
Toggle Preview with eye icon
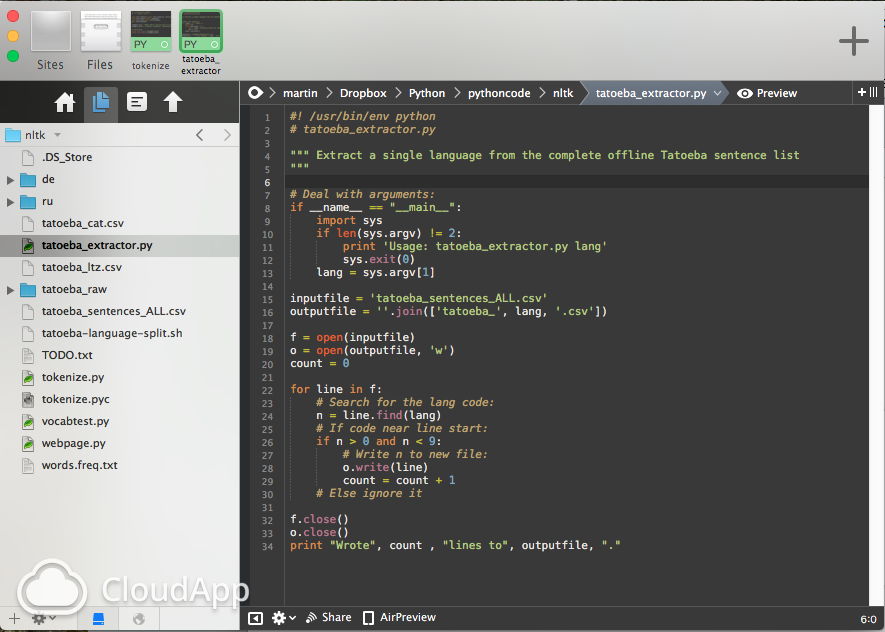pos(767,93)
